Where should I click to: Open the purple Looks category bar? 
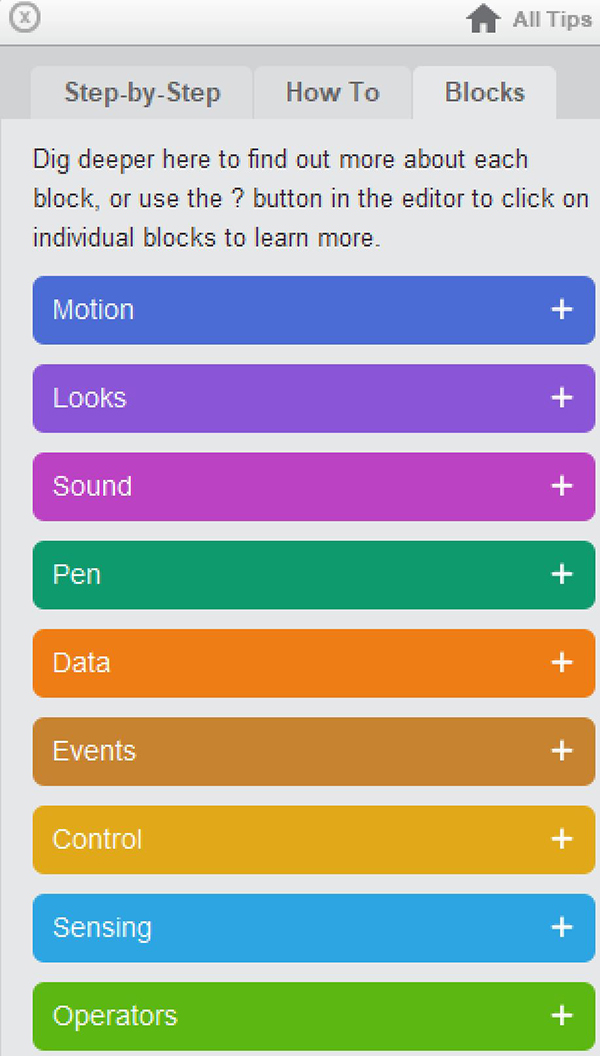314,398
